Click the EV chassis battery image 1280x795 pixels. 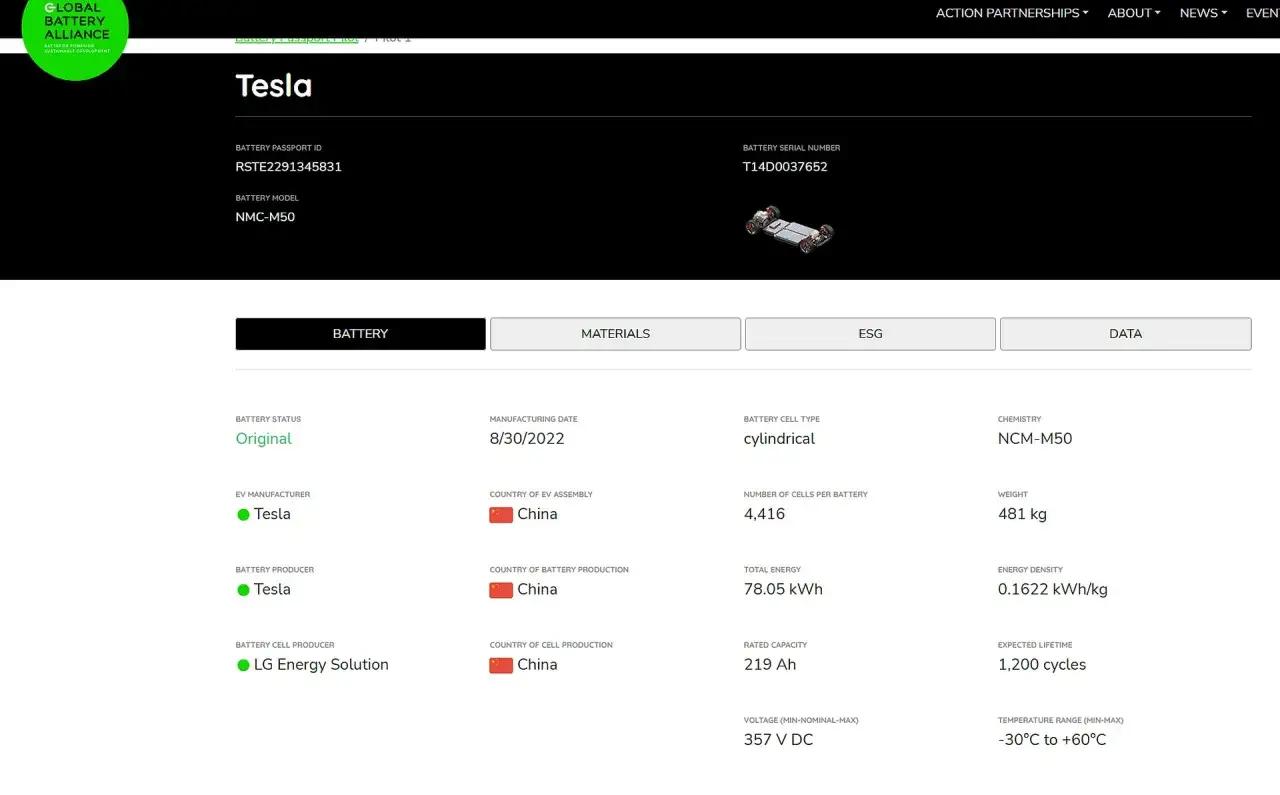[789, 228]
